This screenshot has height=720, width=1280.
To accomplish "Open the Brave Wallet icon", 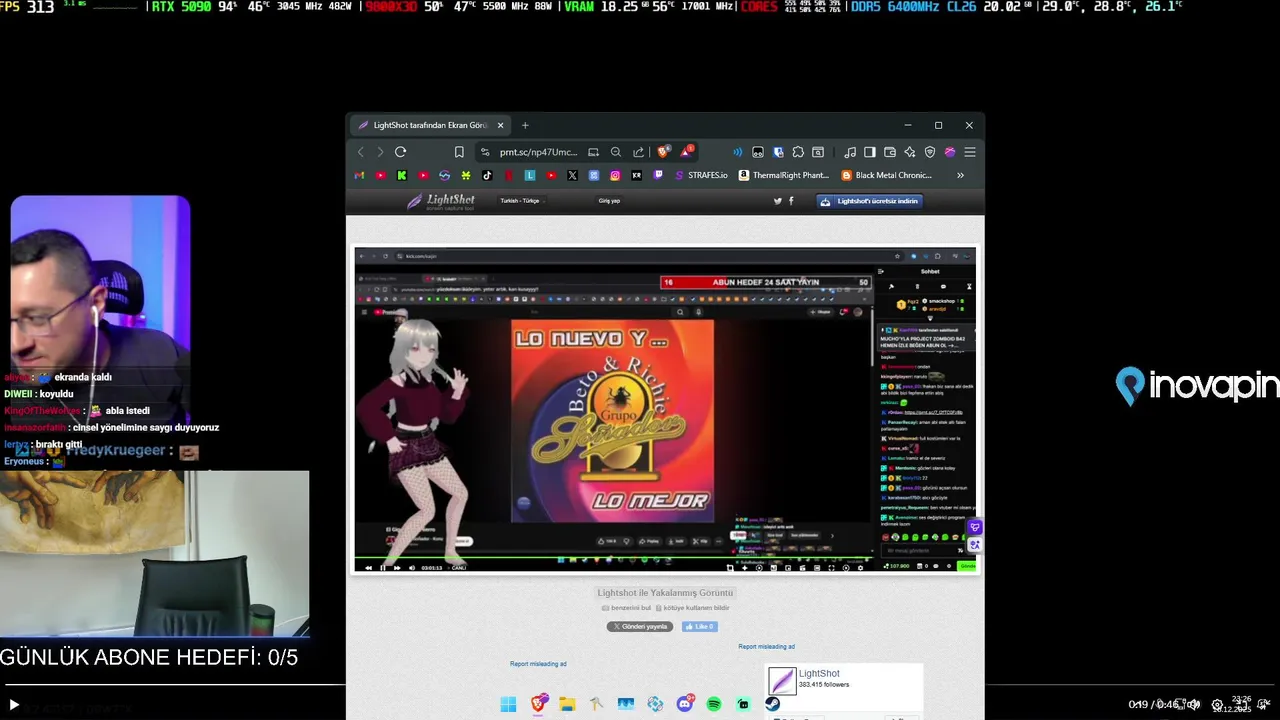I will pyautogui.click(x=890, y=152).
